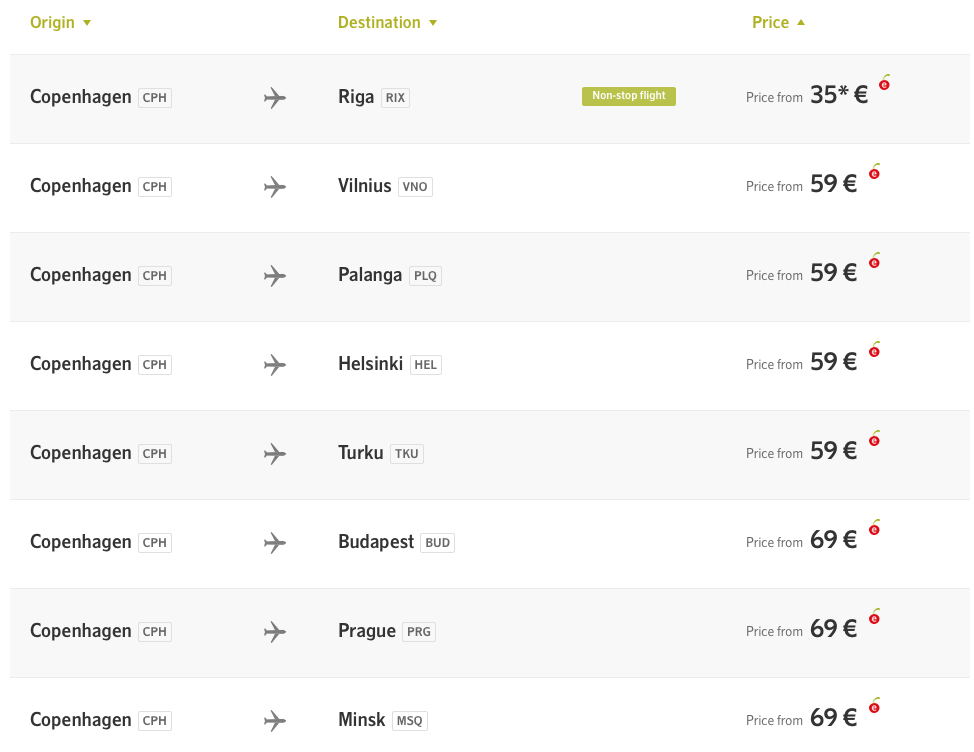
Task: Click the airplane icon in the Helsinki row
Action: [x=275, y=365]
